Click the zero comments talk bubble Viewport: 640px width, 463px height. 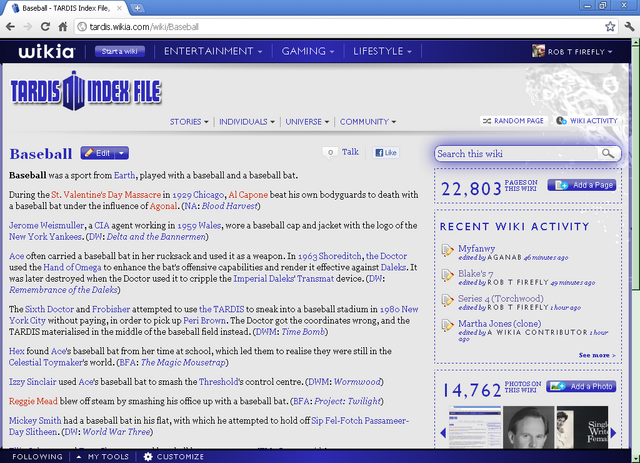tap(330, 153)
